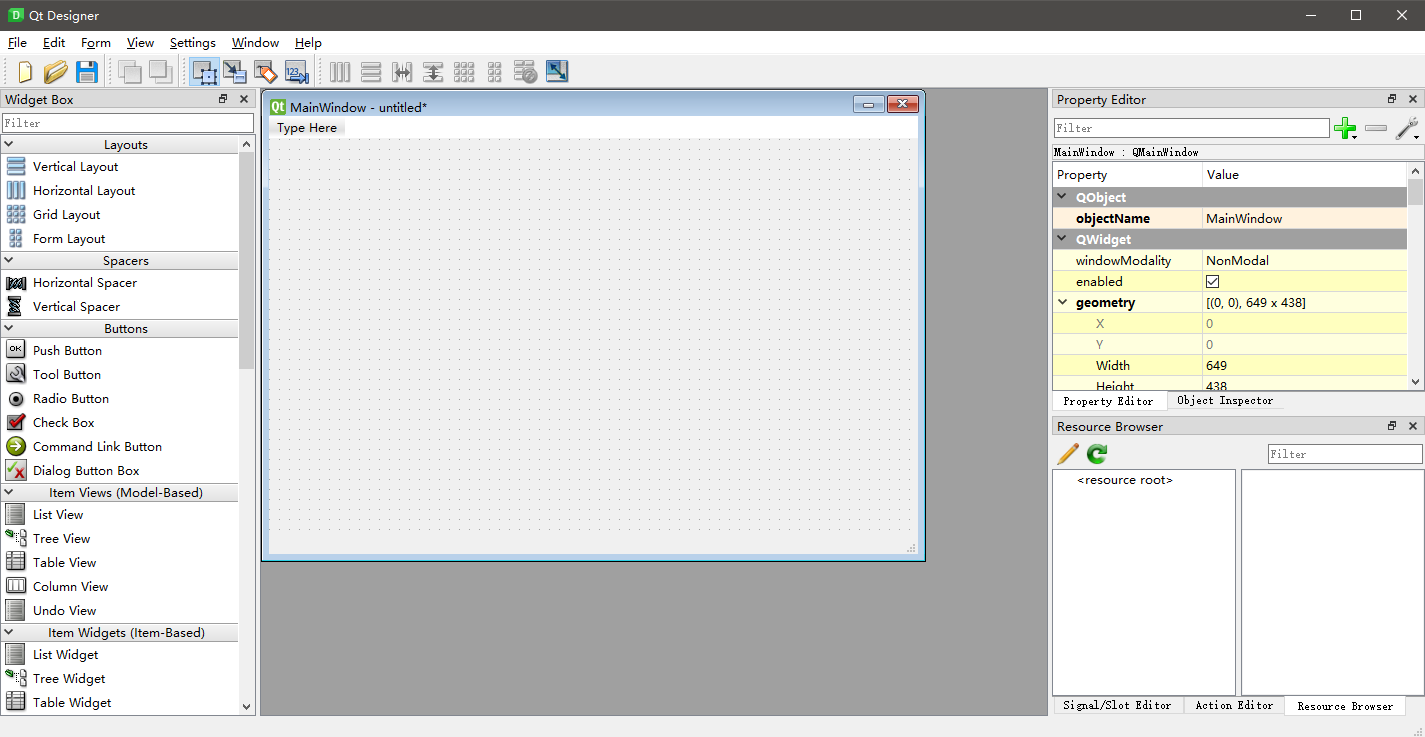1425x737 pixels.
Task: Click the Property Editor filter field
Action: pos(1192,128)
